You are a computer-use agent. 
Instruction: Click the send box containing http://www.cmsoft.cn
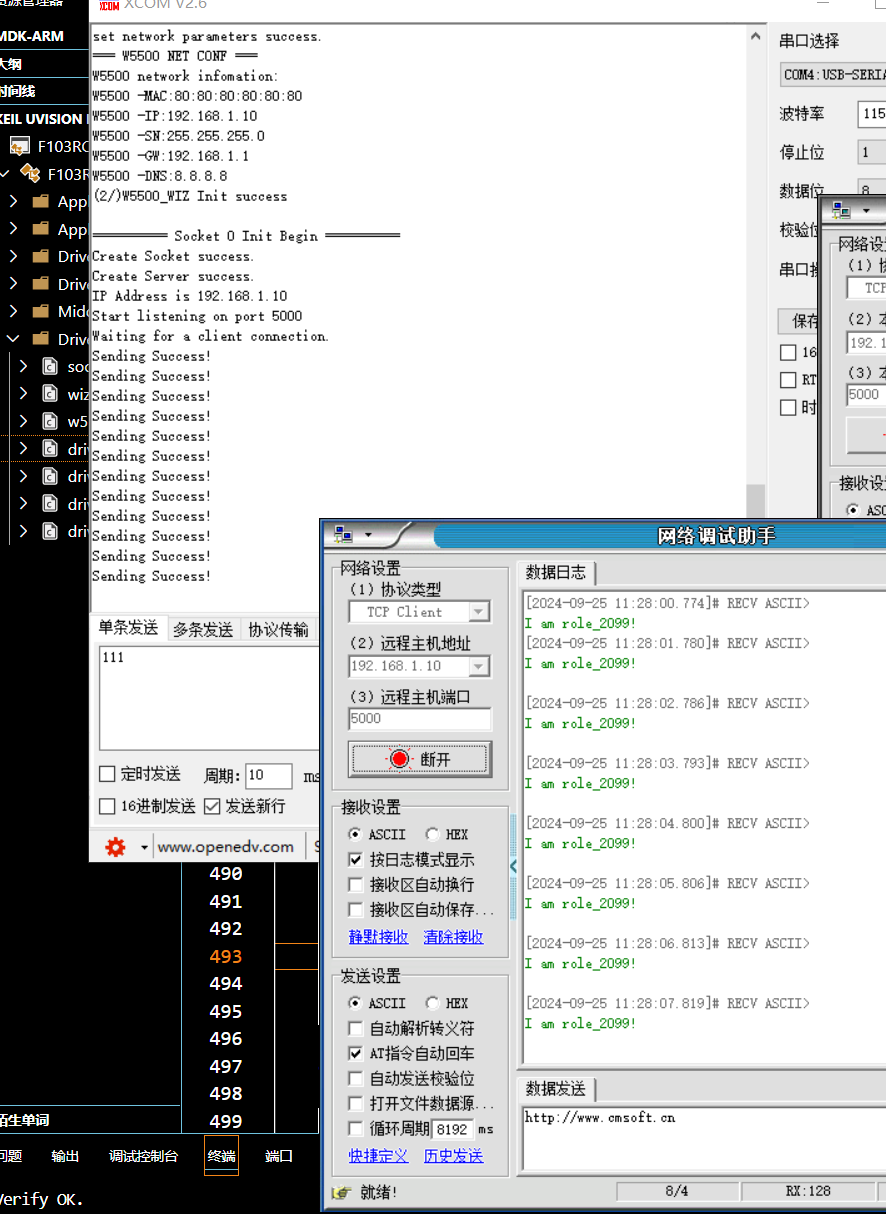[703, 1138]
